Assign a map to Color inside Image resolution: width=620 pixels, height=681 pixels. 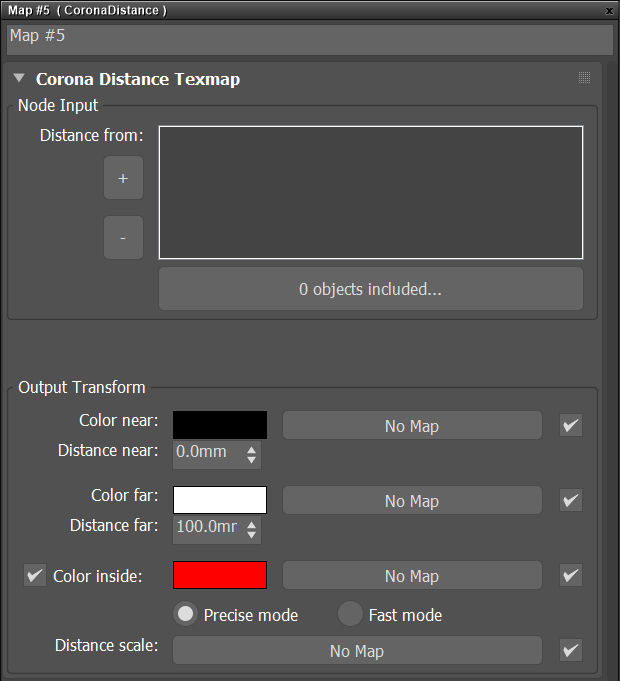[412, 575]
